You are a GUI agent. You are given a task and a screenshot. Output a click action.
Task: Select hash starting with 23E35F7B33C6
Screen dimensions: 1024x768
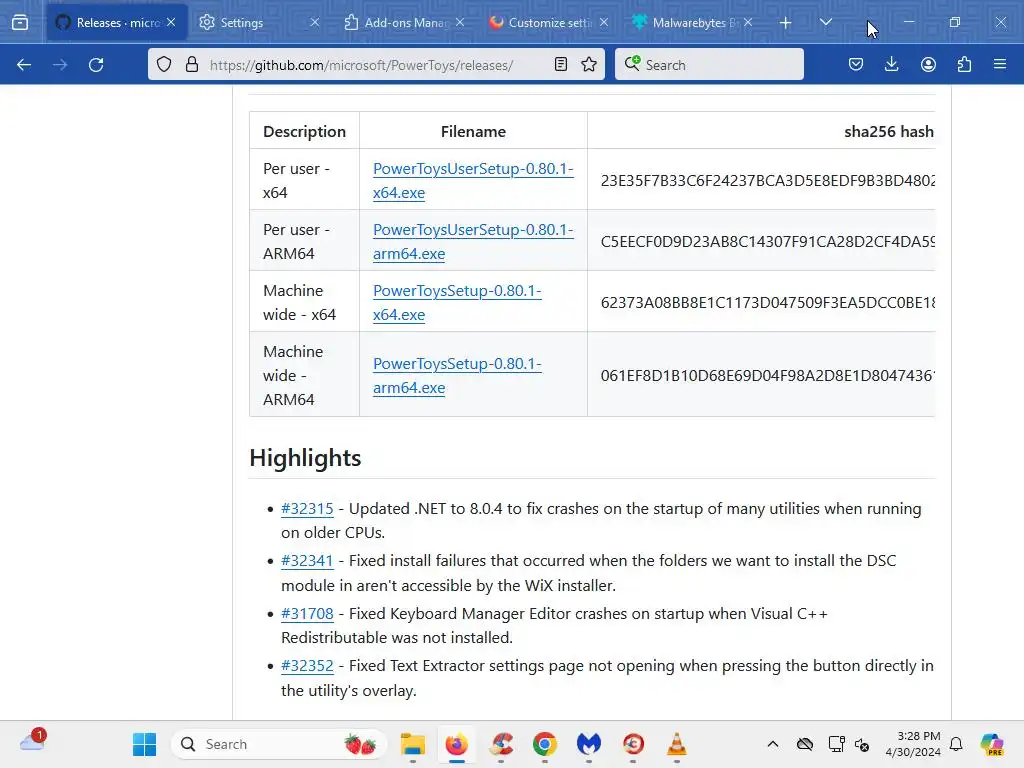767,180
